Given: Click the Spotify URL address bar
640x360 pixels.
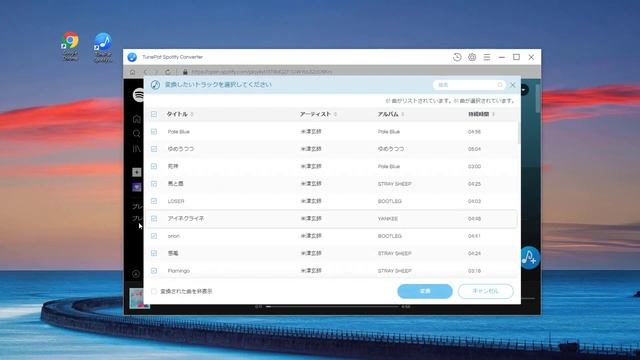Looking at the screenshot, I should [261, 72].
